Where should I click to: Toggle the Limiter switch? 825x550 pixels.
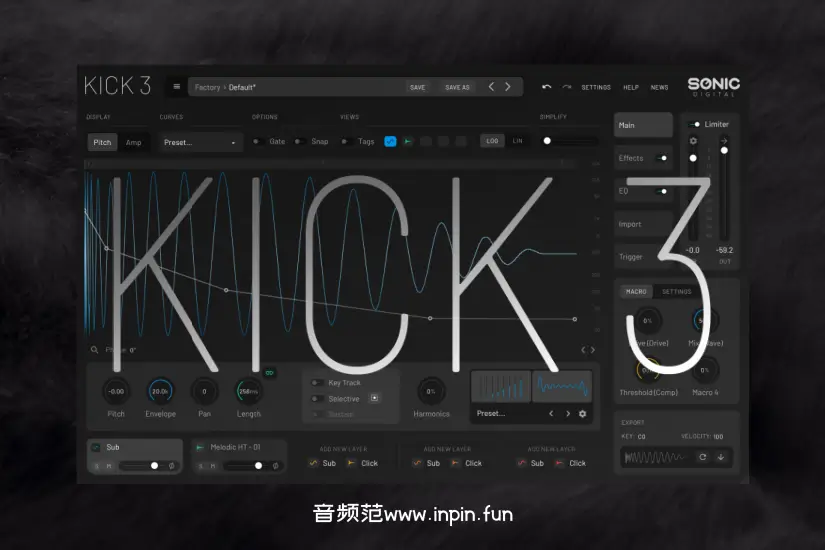pos(695,124)
